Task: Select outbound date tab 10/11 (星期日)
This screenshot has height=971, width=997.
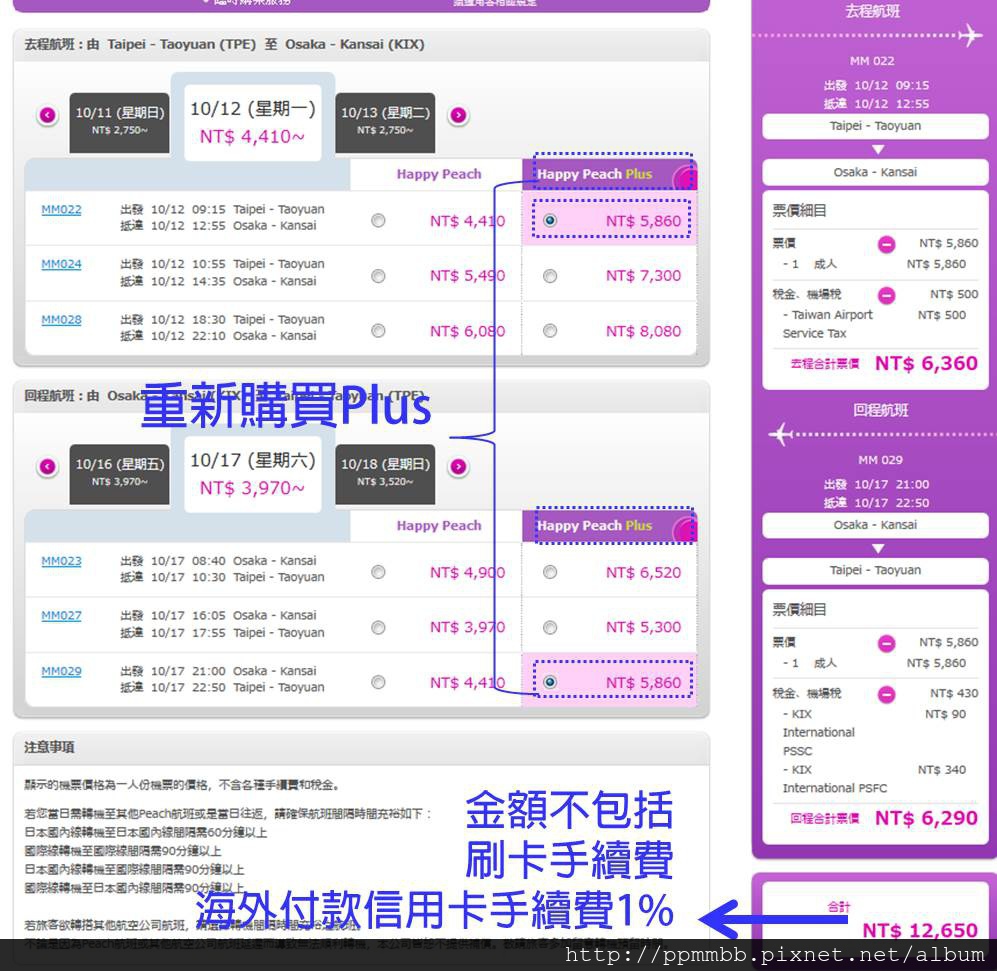Action: (120, 122)
